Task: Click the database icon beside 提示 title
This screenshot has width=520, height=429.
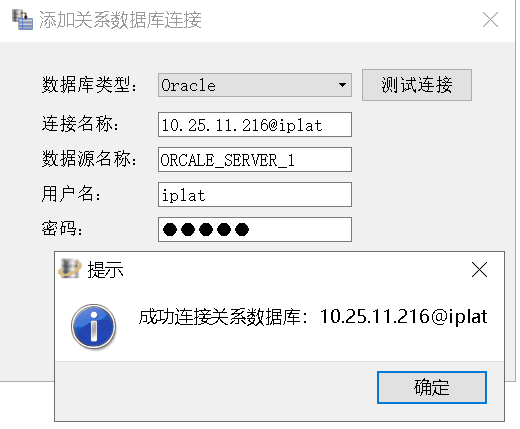Action: point(70,268)
